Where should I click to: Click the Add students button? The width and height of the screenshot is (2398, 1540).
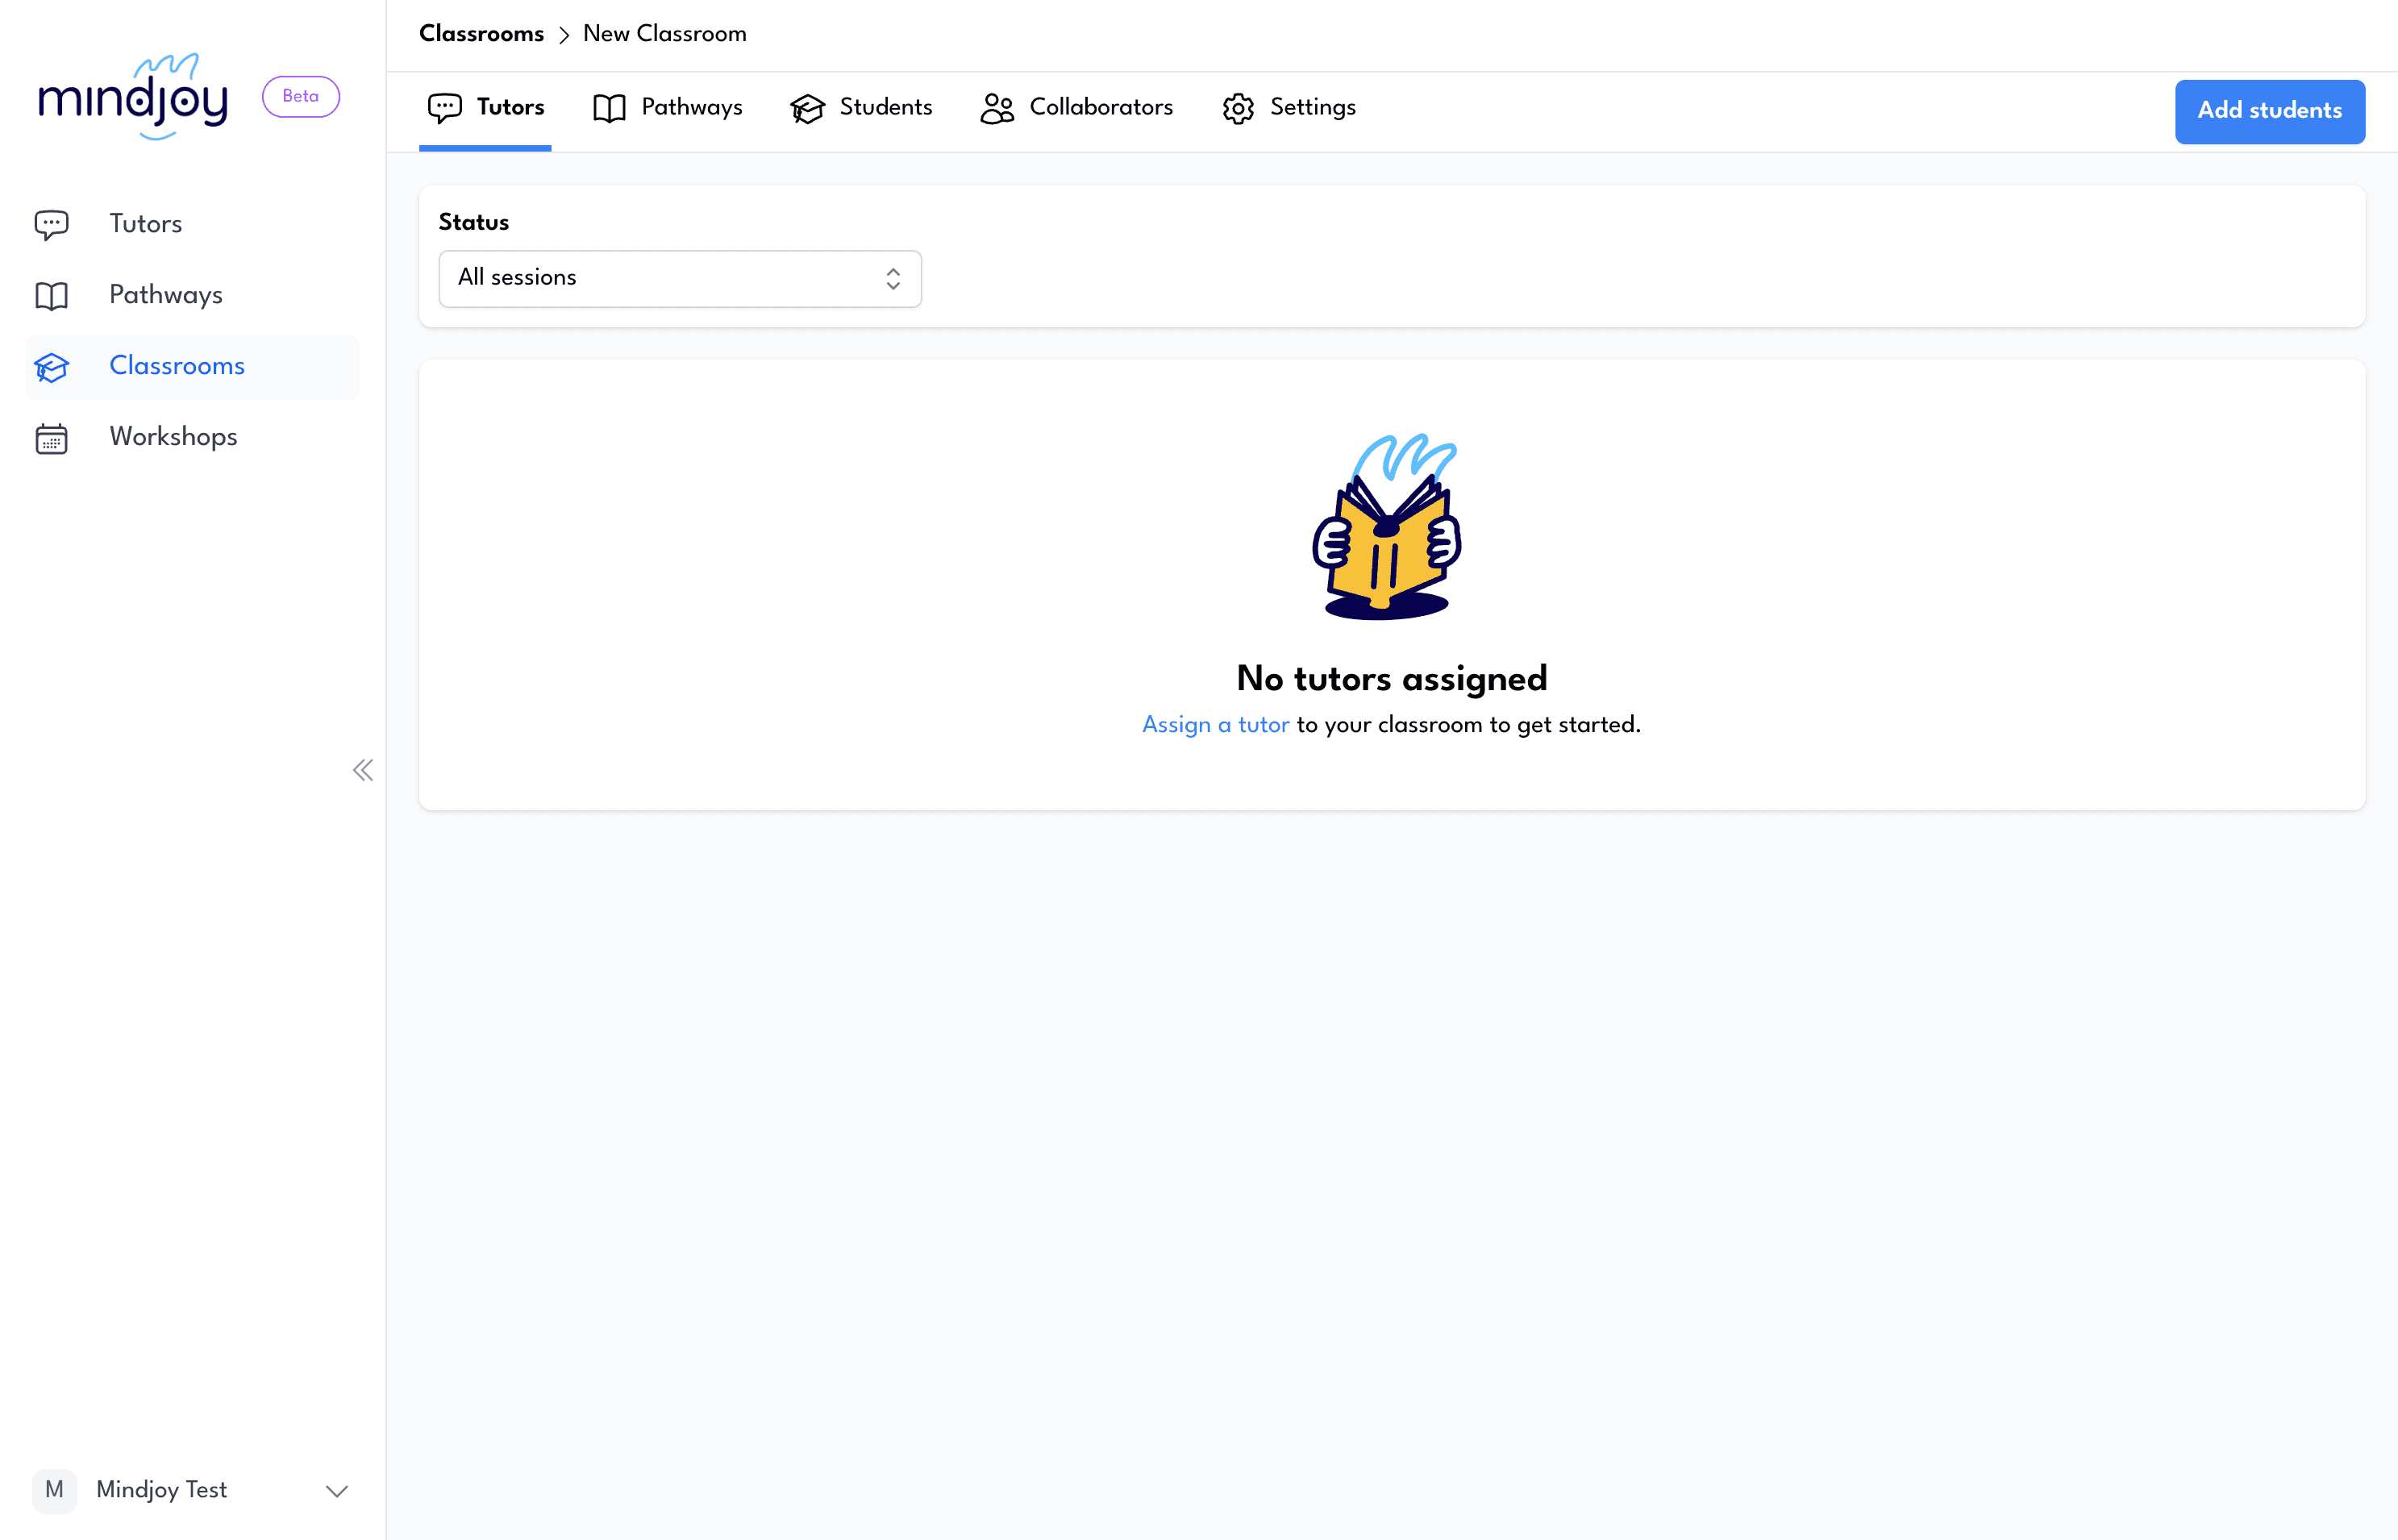point(2269,111)
